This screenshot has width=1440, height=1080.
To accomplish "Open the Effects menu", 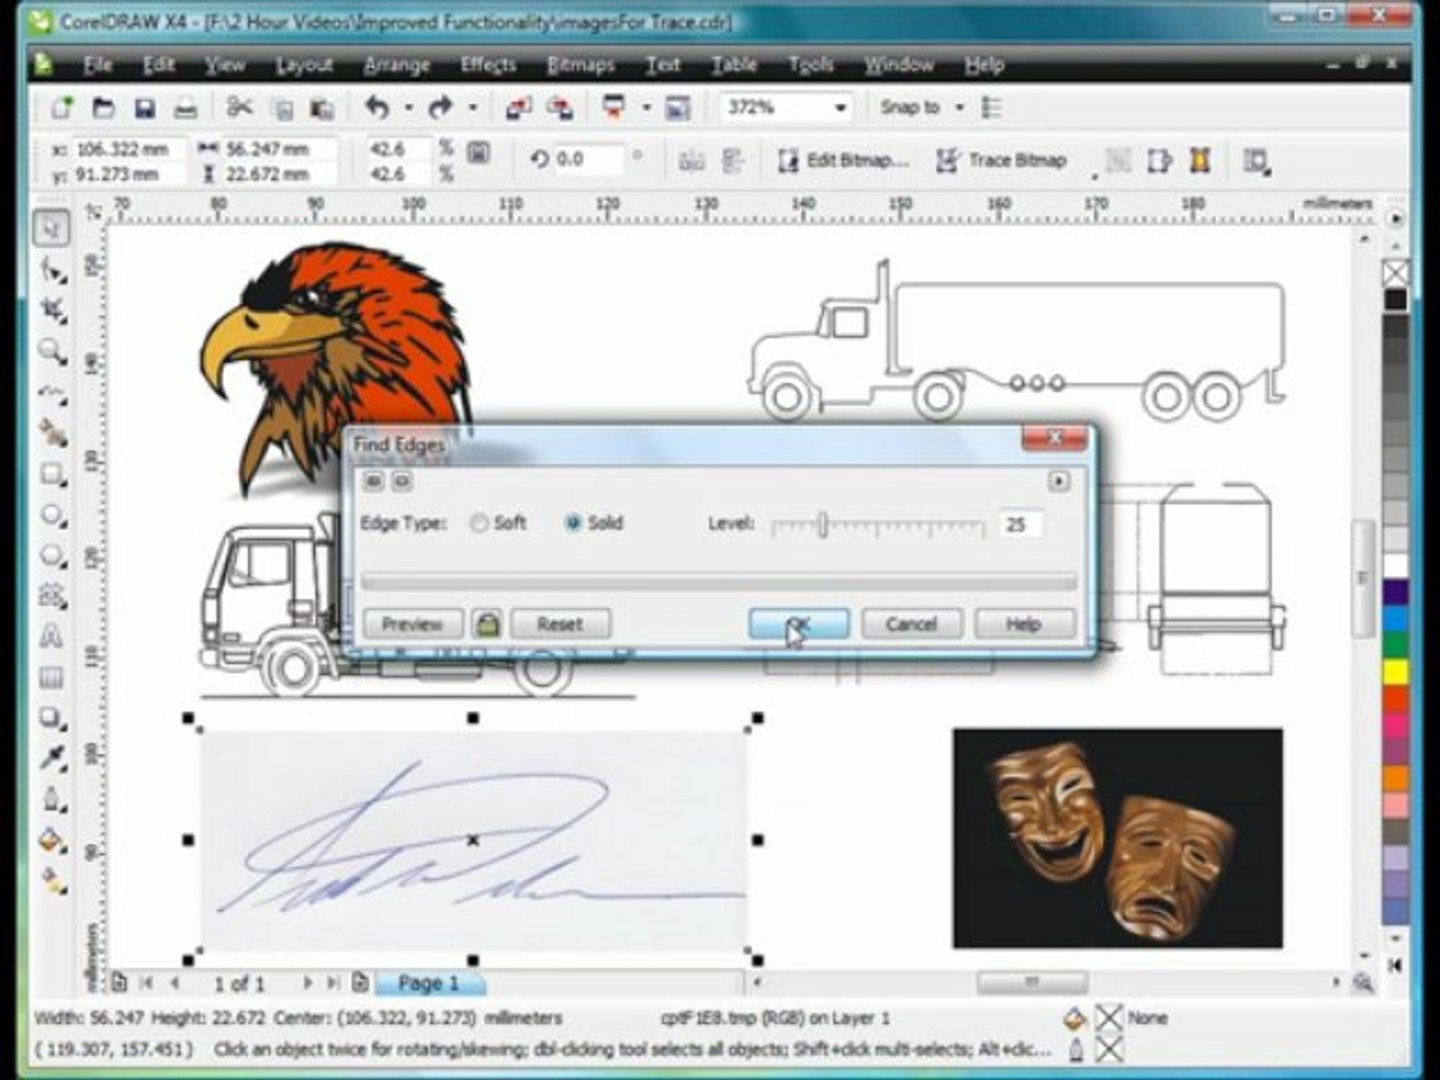I will point(488,65).
